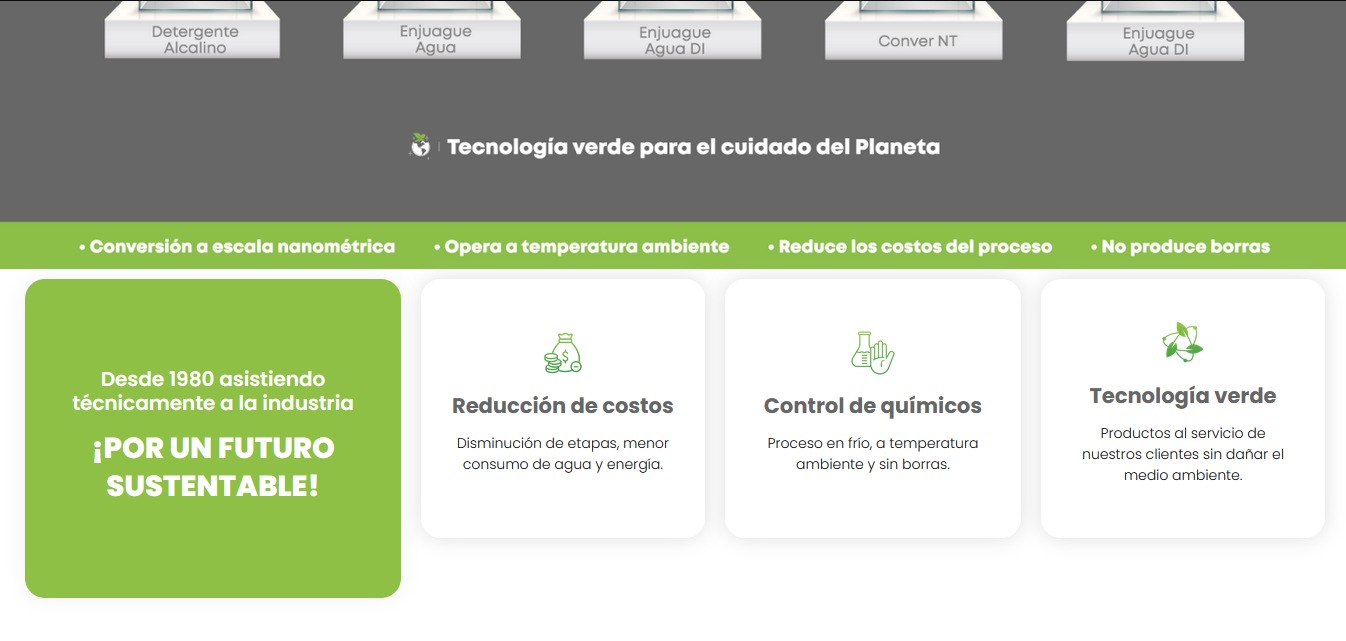This screenshot has height=641, width=1346.
Task: Click 'Tecnología verde para el cuidado del Planeta' heading
Action: pyautogui.click(x=693, y=147)
